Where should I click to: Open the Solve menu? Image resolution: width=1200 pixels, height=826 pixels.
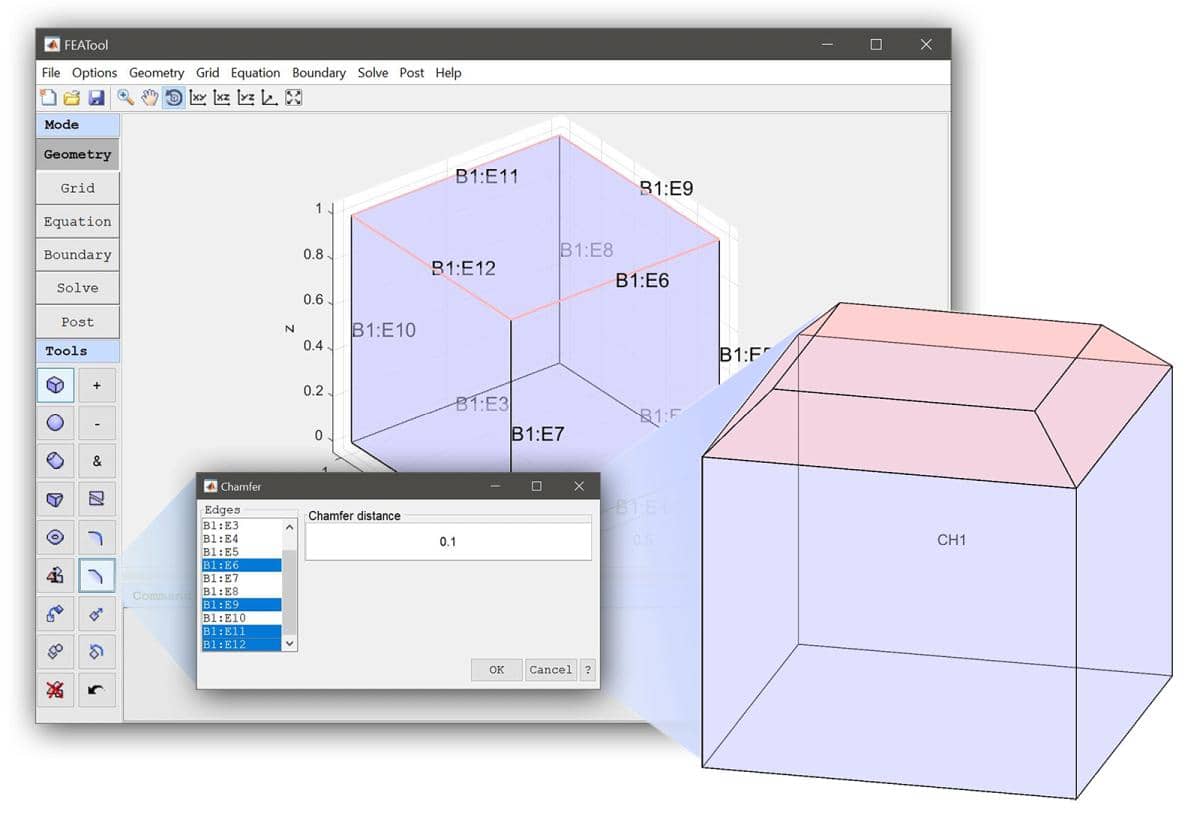pos(373,73)
